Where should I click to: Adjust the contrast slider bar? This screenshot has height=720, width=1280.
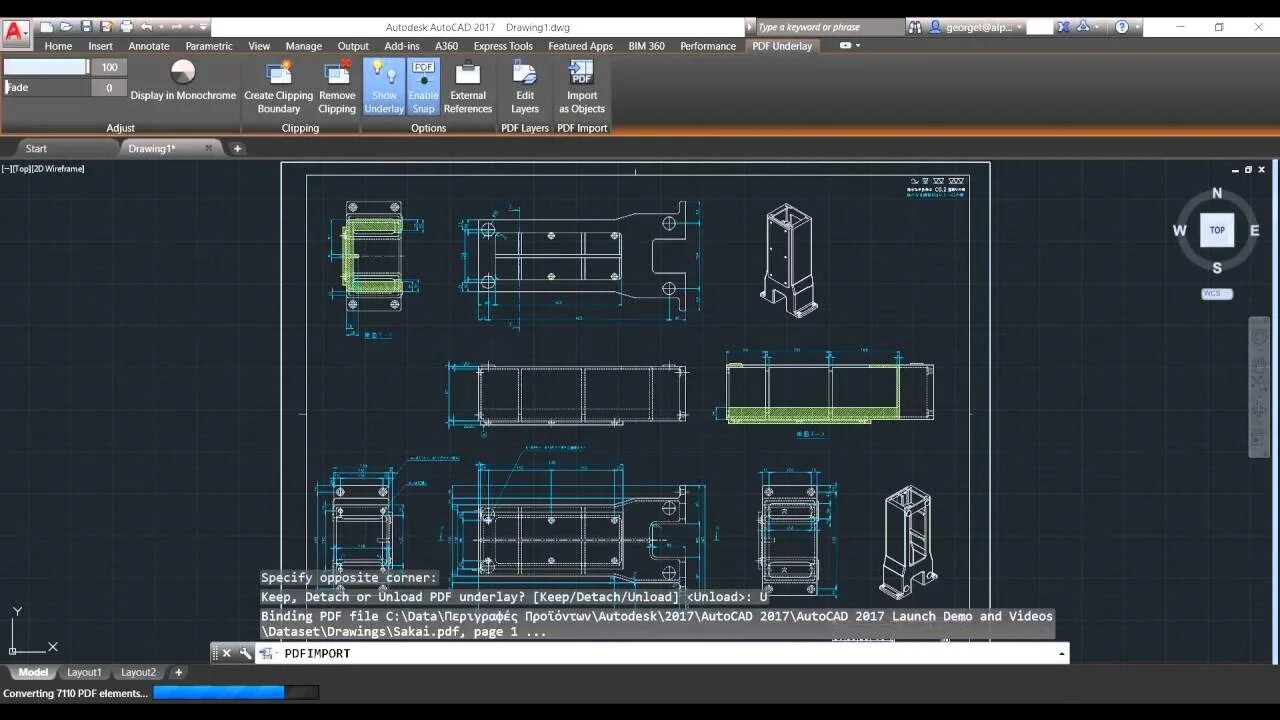pos(46,67)
